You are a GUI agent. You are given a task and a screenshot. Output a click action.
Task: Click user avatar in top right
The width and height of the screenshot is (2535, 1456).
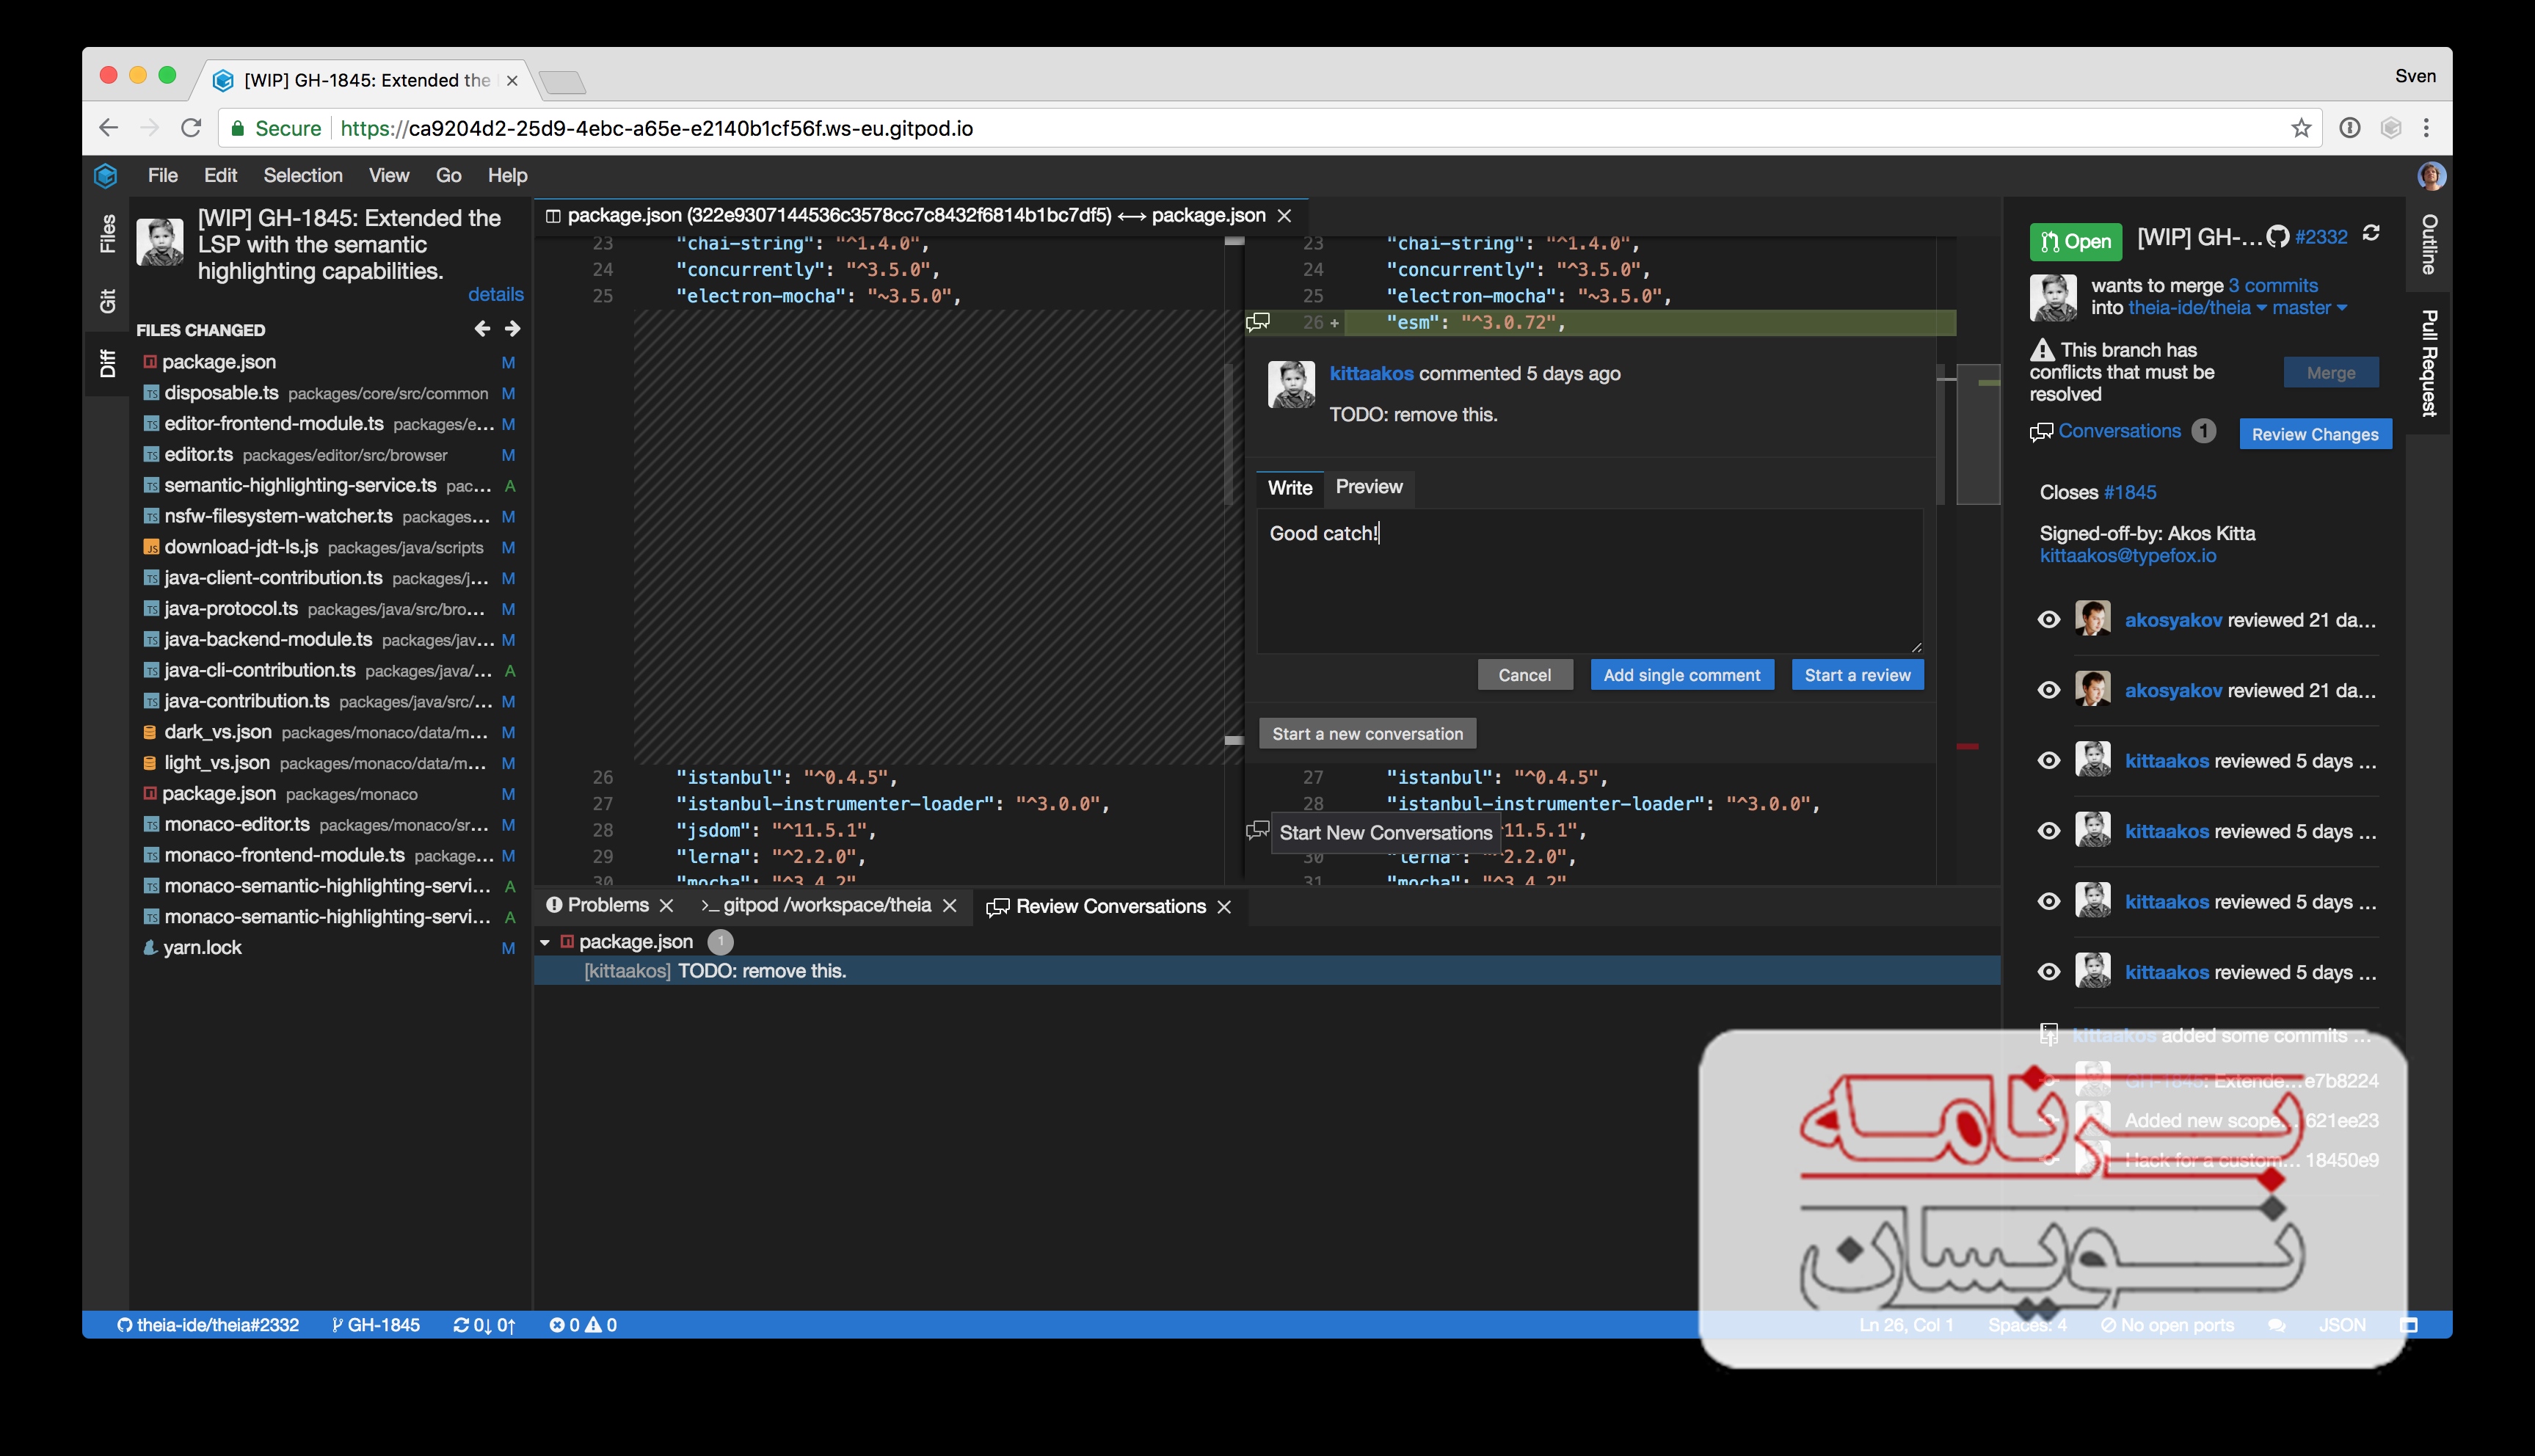pyautogui.click(x=2431, y=176)
